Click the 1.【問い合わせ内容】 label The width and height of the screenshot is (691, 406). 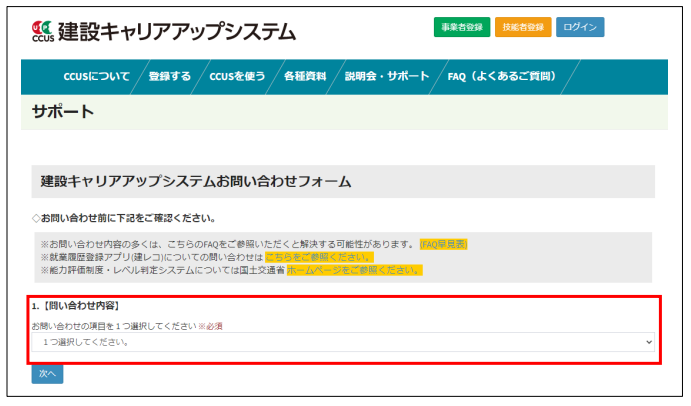click(76, 305)
